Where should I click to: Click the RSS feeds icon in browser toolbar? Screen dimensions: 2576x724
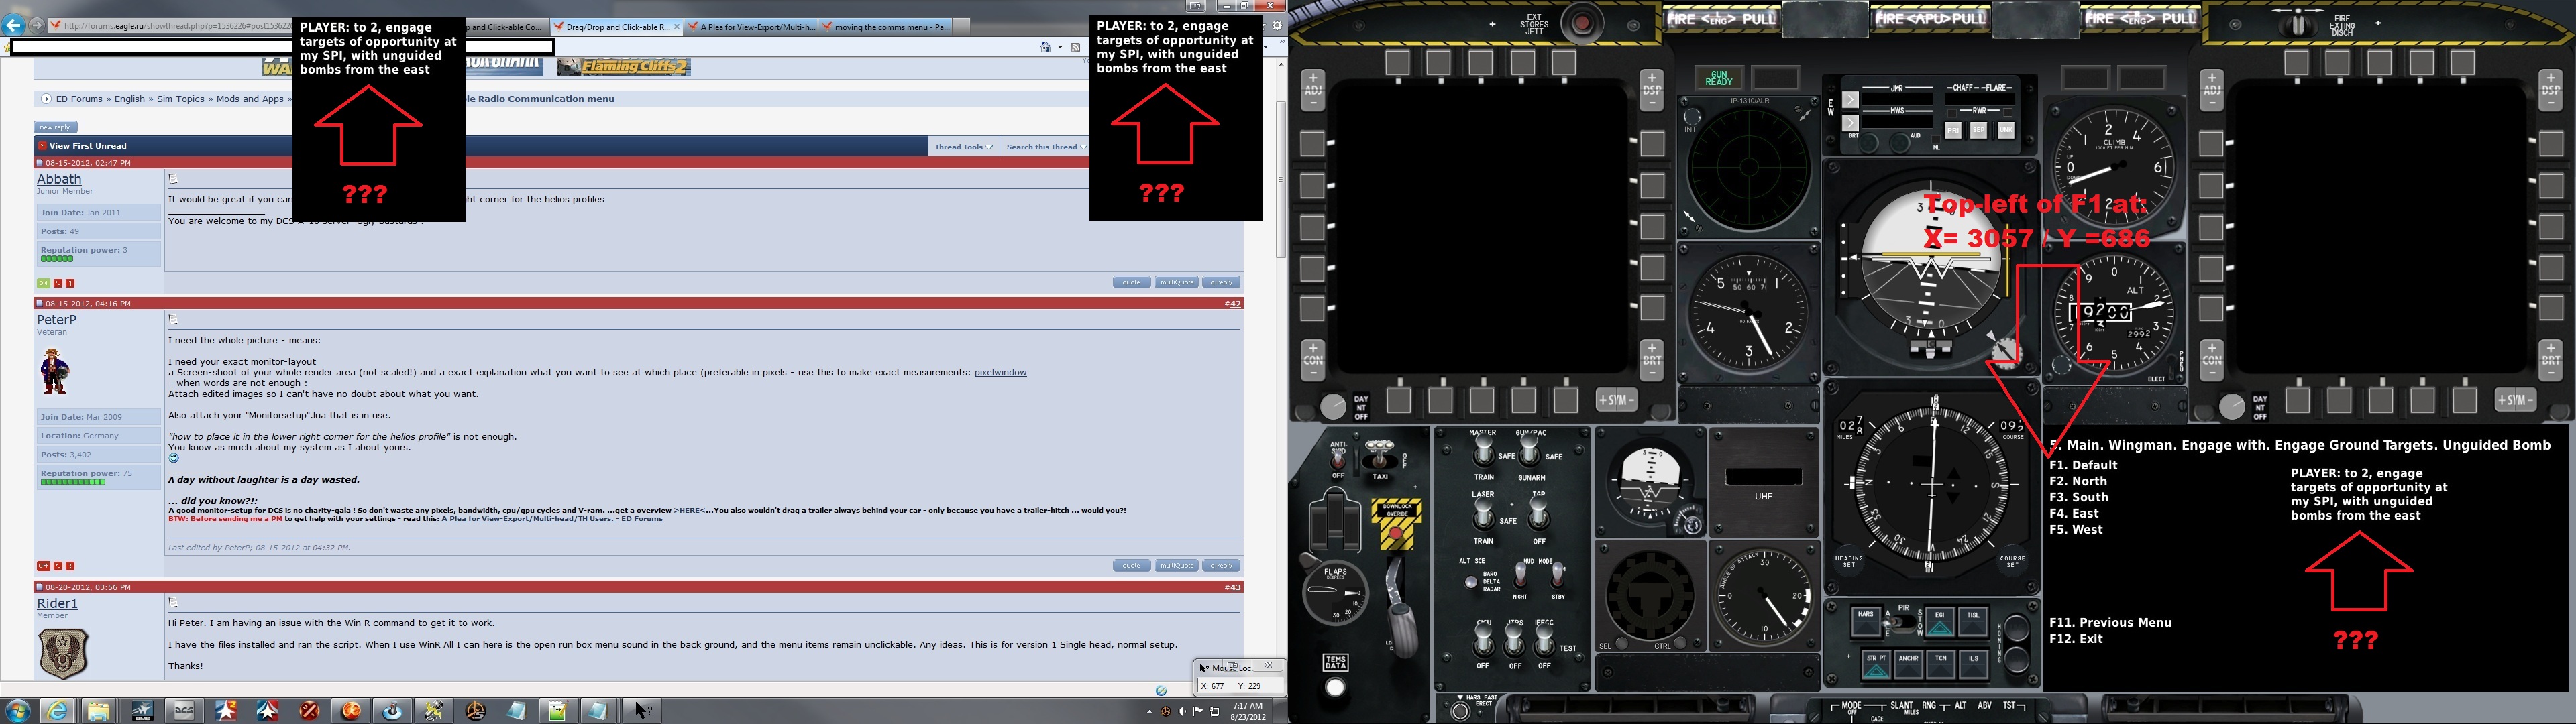point(1075,47)
